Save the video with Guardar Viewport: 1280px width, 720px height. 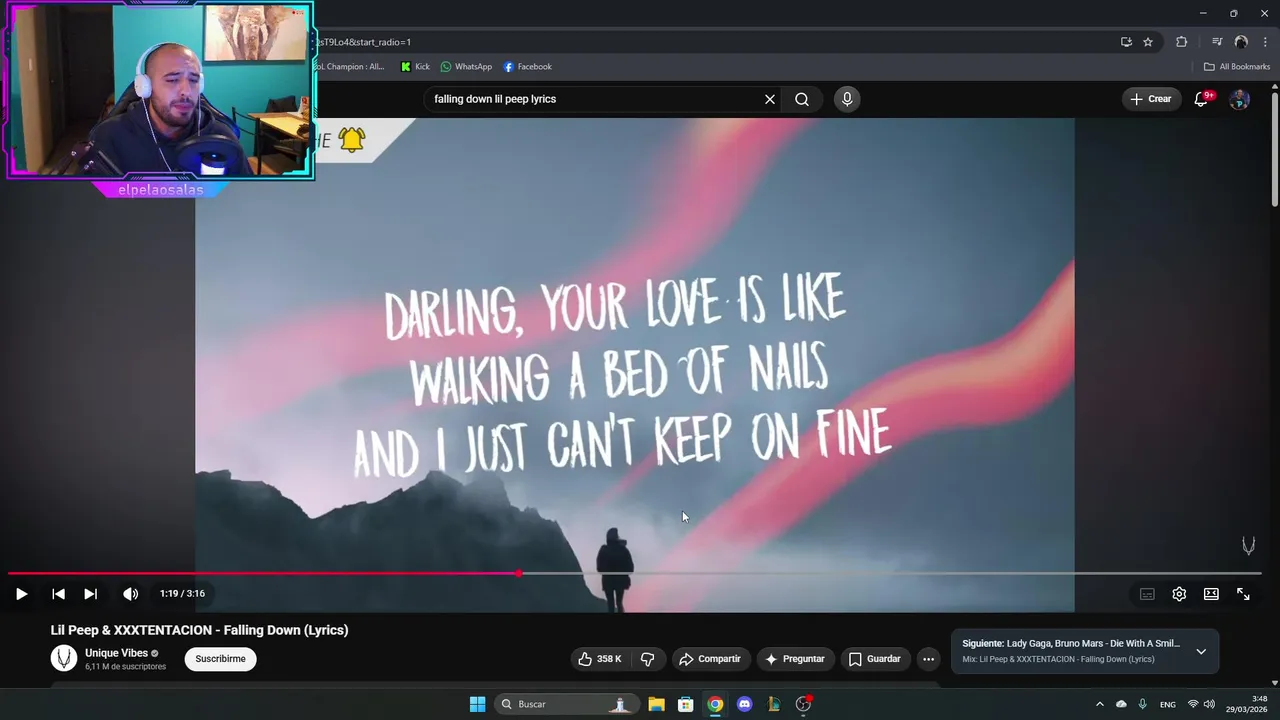click(x=875, y=659)
